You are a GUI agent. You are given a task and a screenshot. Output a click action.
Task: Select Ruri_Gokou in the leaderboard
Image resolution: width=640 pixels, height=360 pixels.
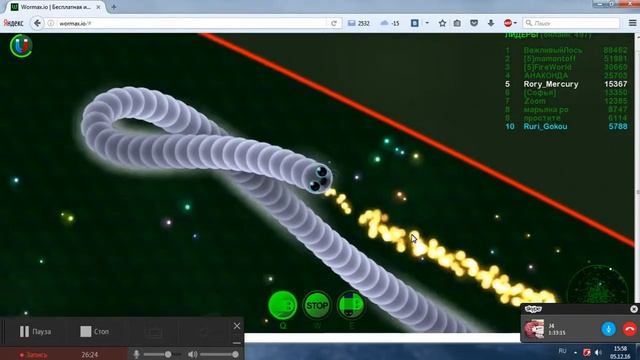click(545, 127)
